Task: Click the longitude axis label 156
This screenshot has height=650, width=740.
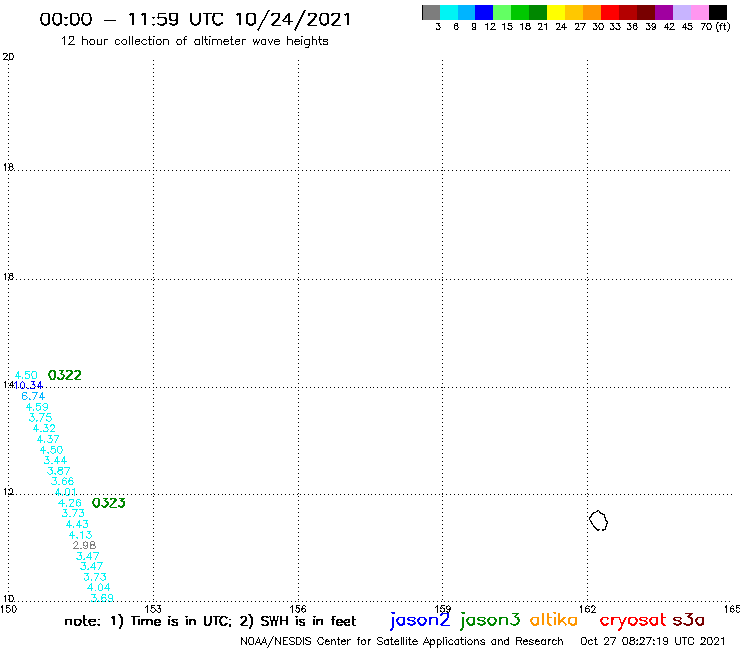Action: 298,609
